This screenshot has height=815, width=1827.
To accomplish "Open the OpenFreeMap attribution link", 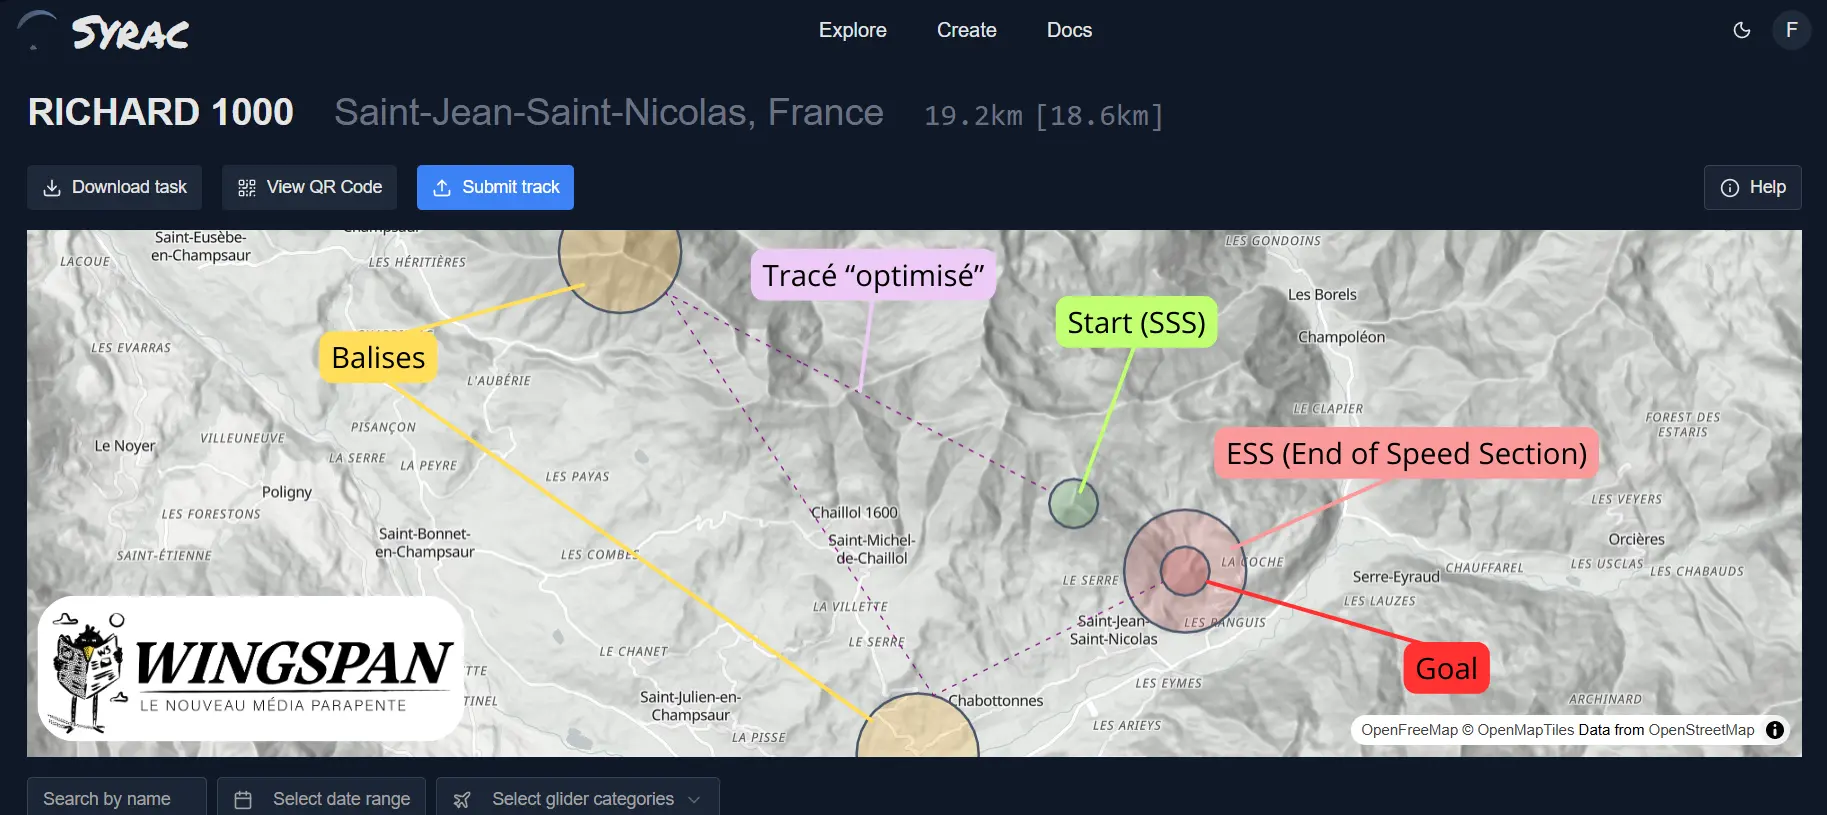I will click(x=1409, y=730).
